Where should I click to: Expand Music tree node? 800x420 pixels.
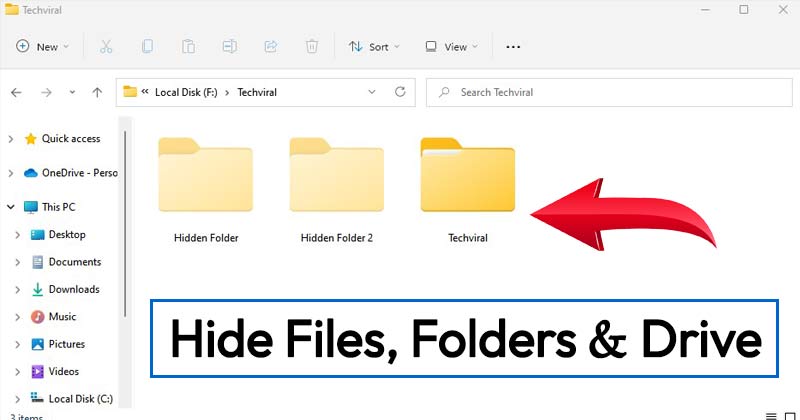tap(18, 317)
